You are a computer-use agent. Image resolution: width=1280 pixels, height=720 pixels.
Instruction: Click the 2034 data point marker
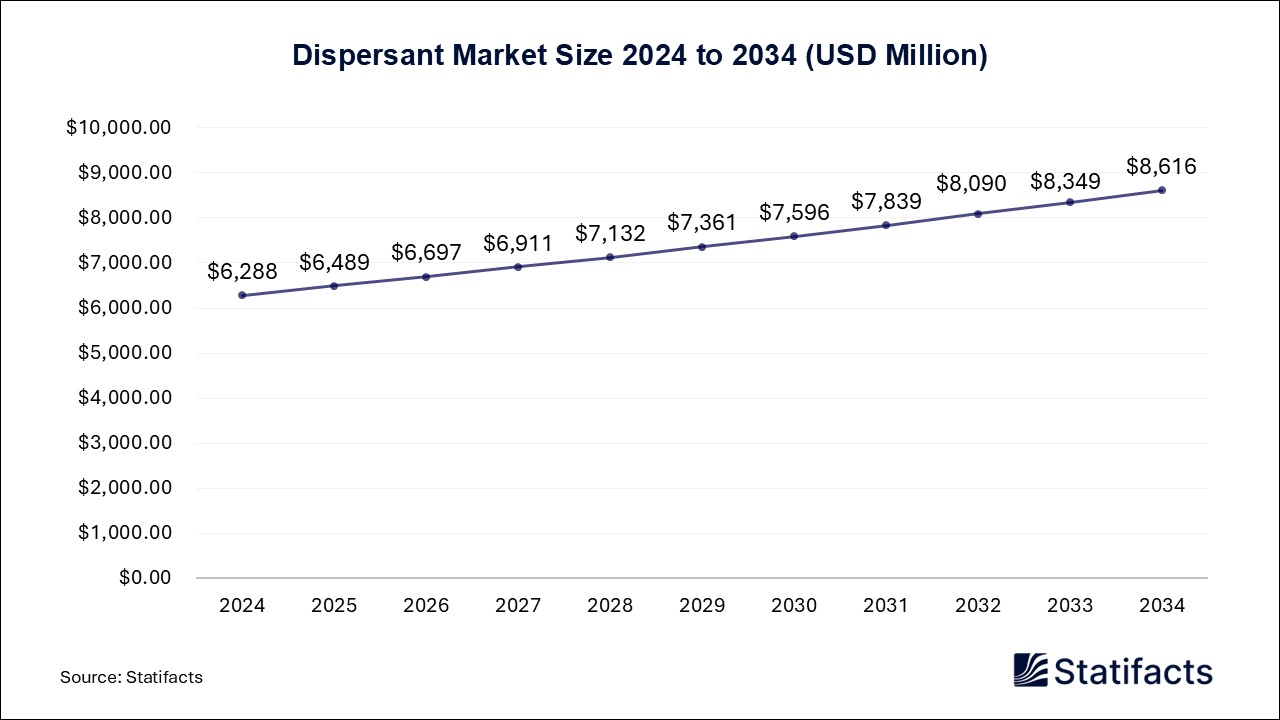(1162, 190)
